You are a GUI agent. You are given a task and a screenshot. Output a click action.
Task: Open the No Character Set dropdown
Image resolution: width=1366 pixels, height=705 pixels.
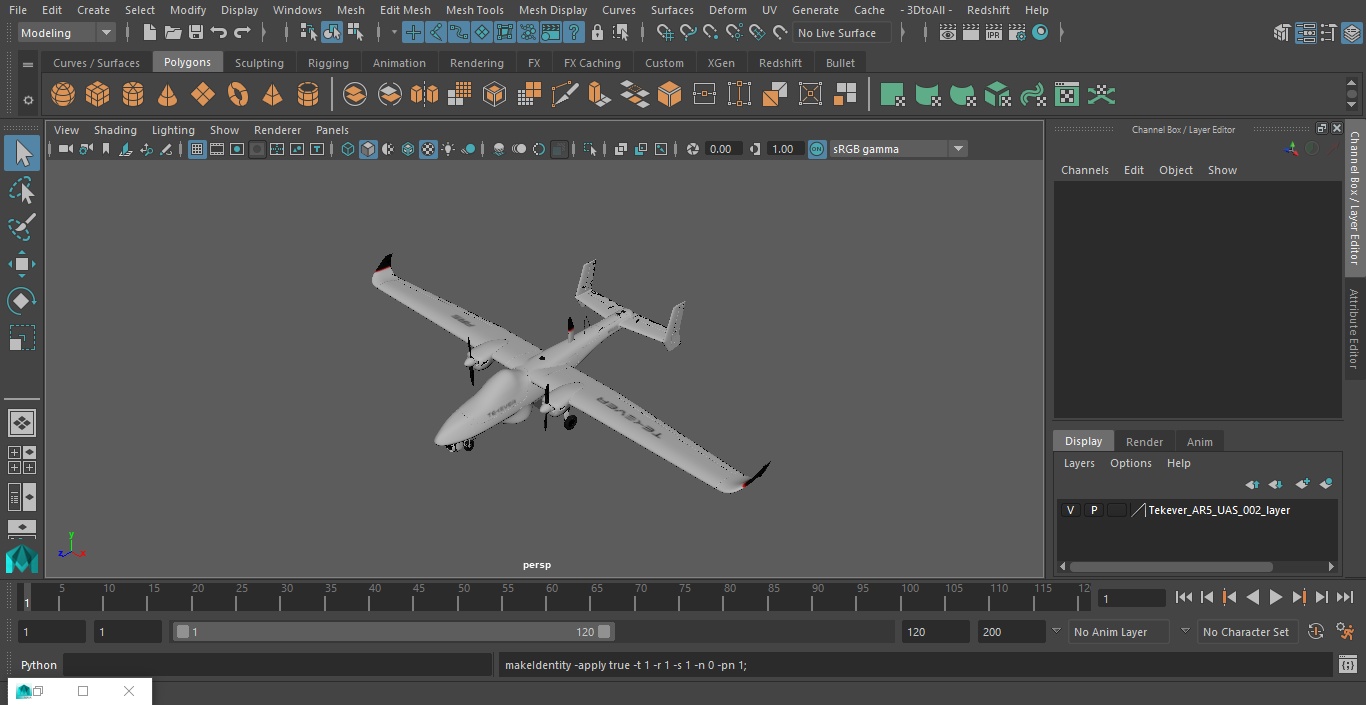coord(1246,632)
